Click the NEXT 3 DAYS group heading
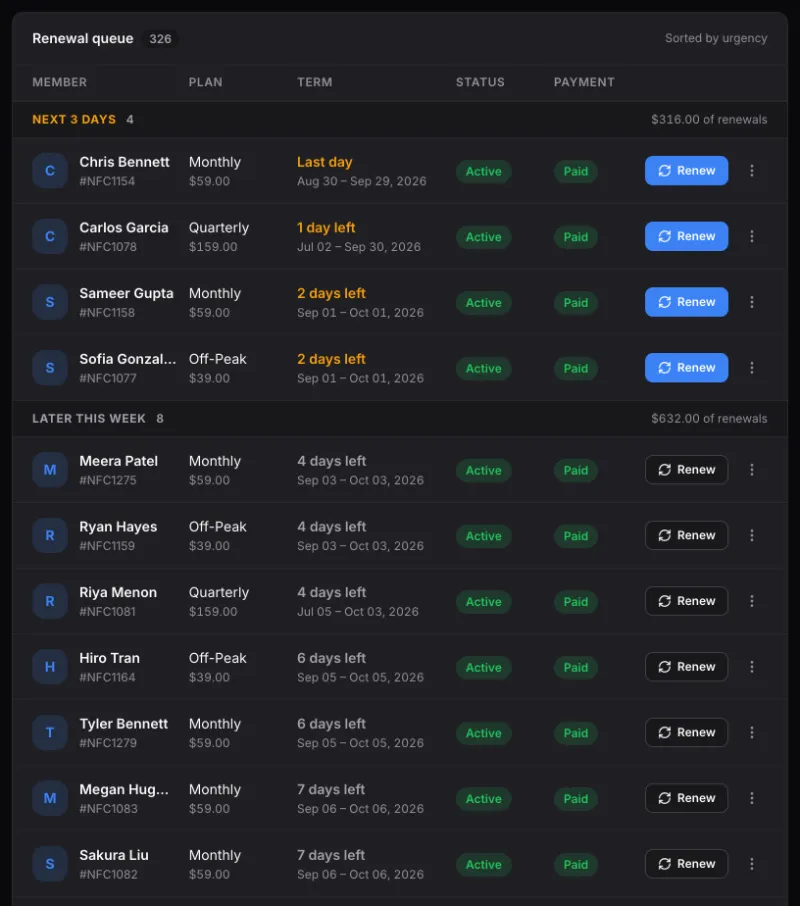 pos(74,120)
